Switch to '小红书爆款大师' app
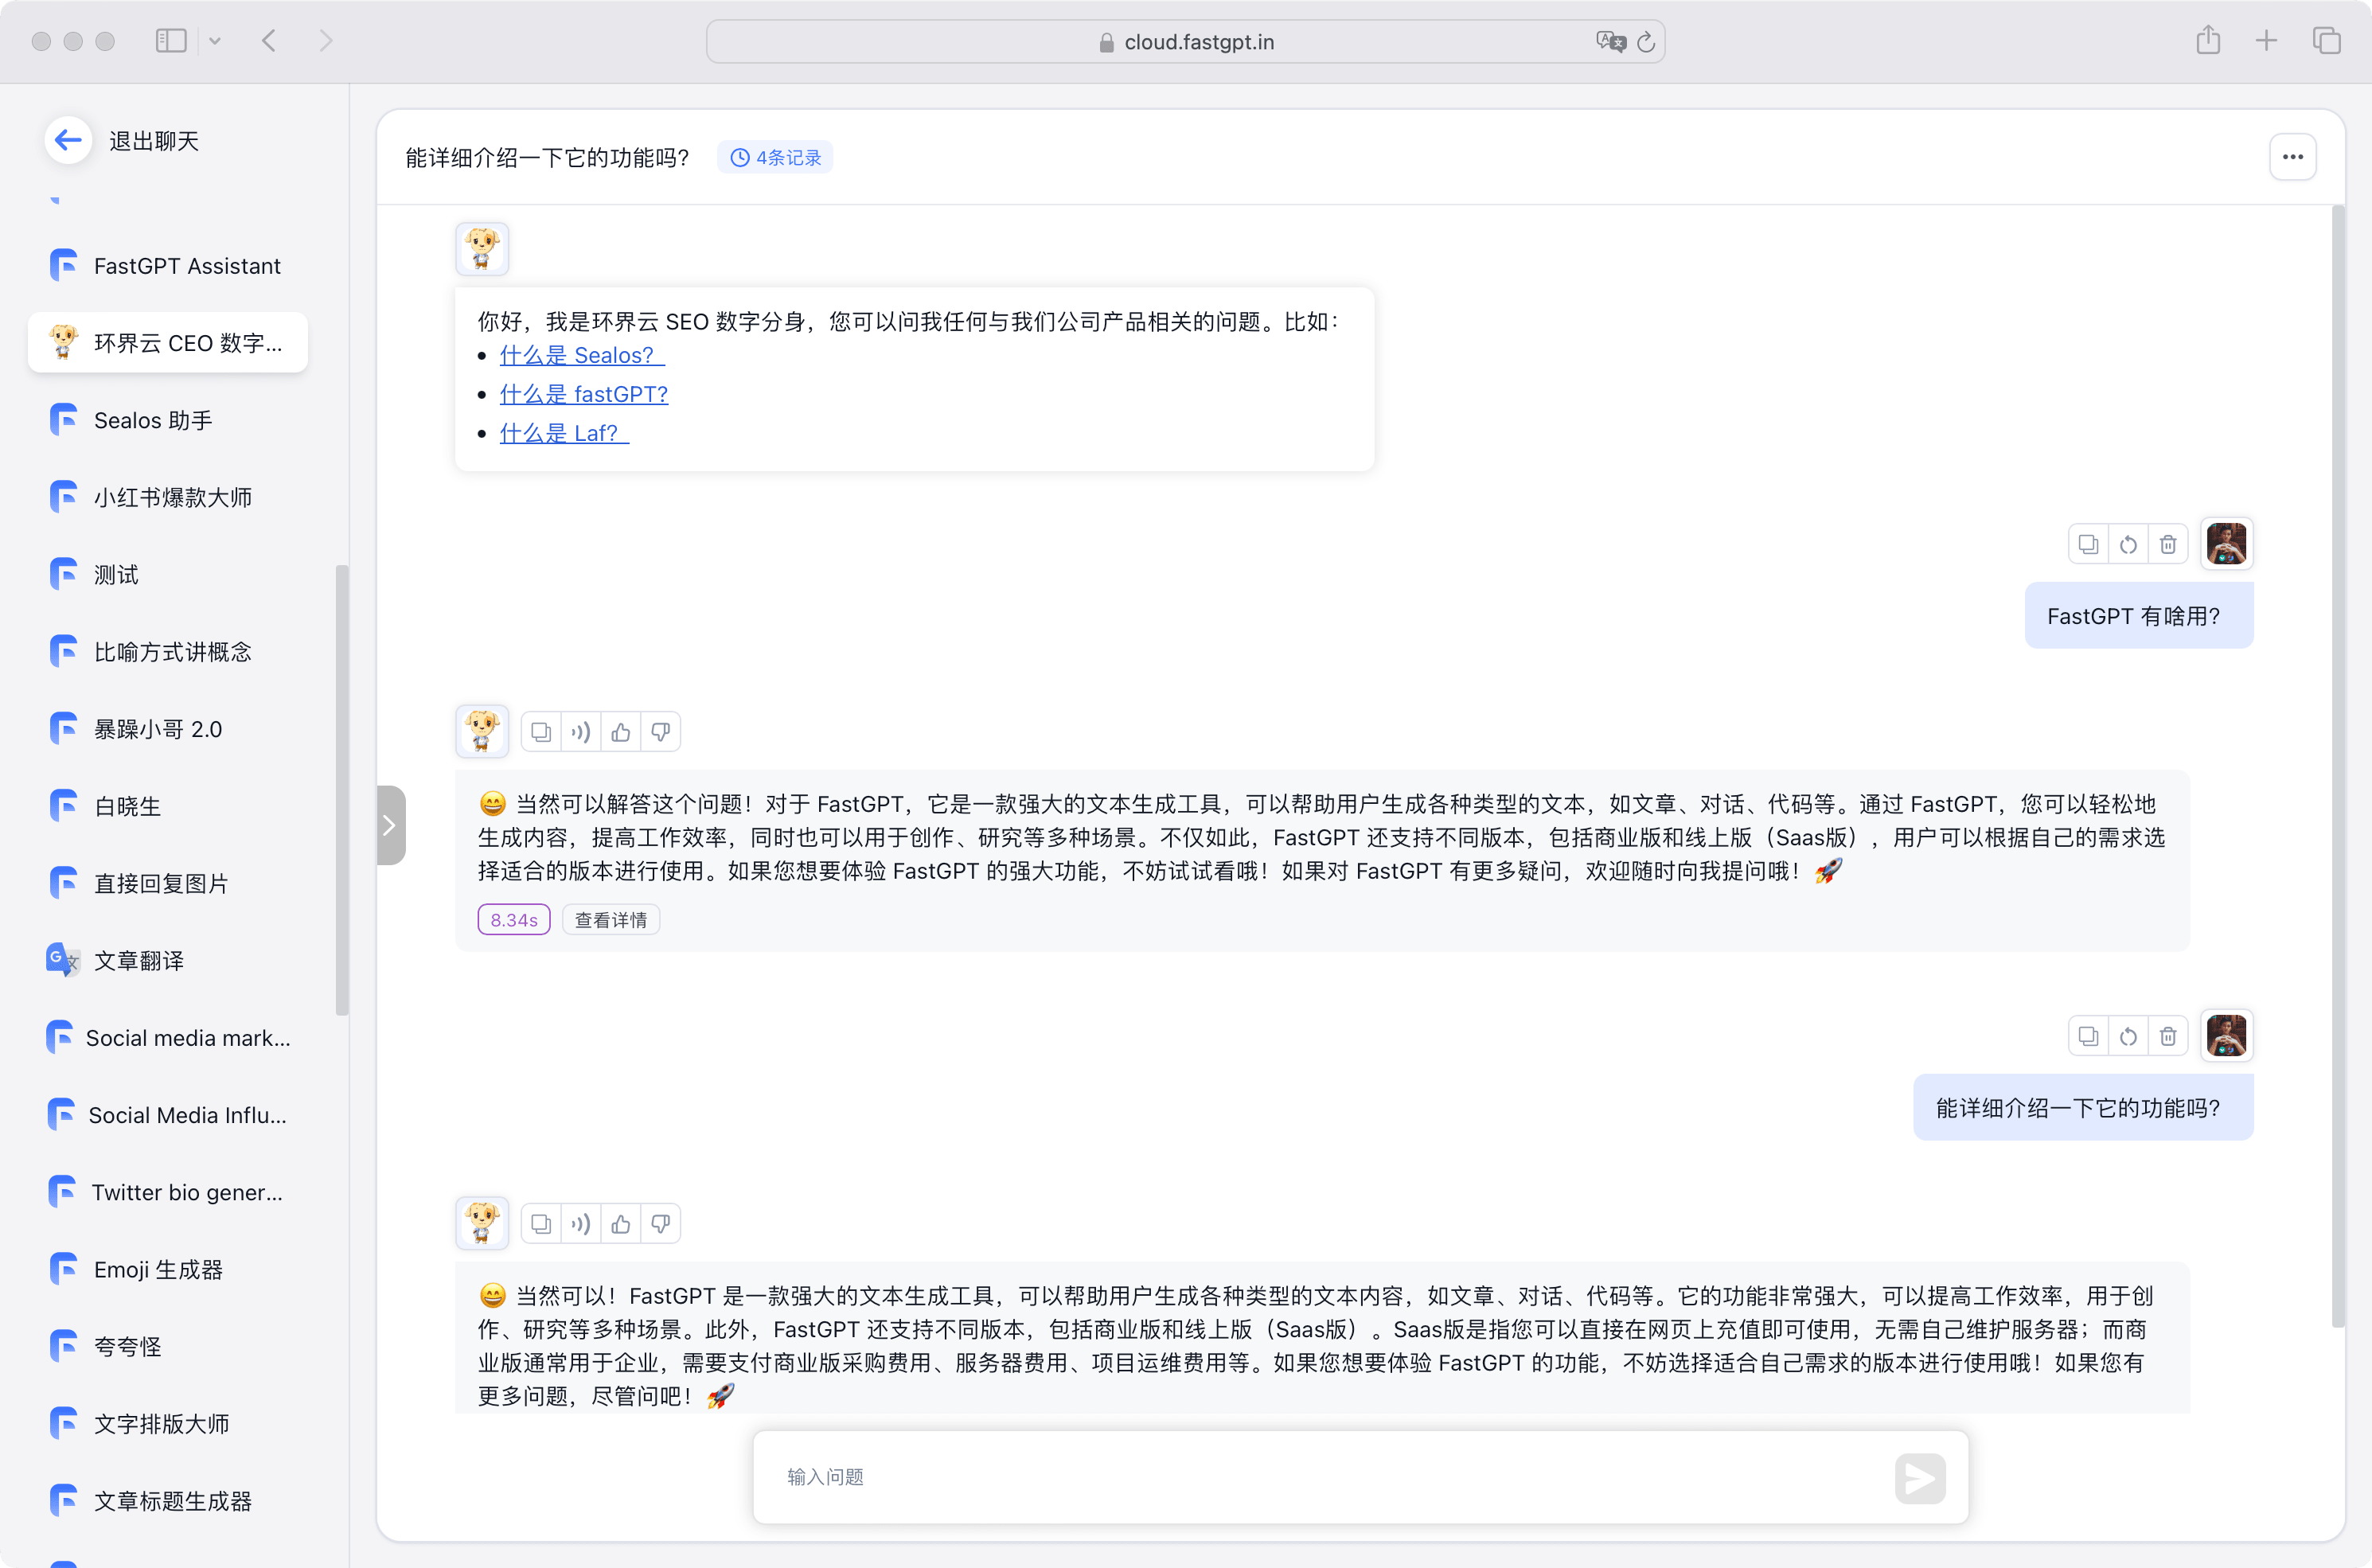 point(172,497)
